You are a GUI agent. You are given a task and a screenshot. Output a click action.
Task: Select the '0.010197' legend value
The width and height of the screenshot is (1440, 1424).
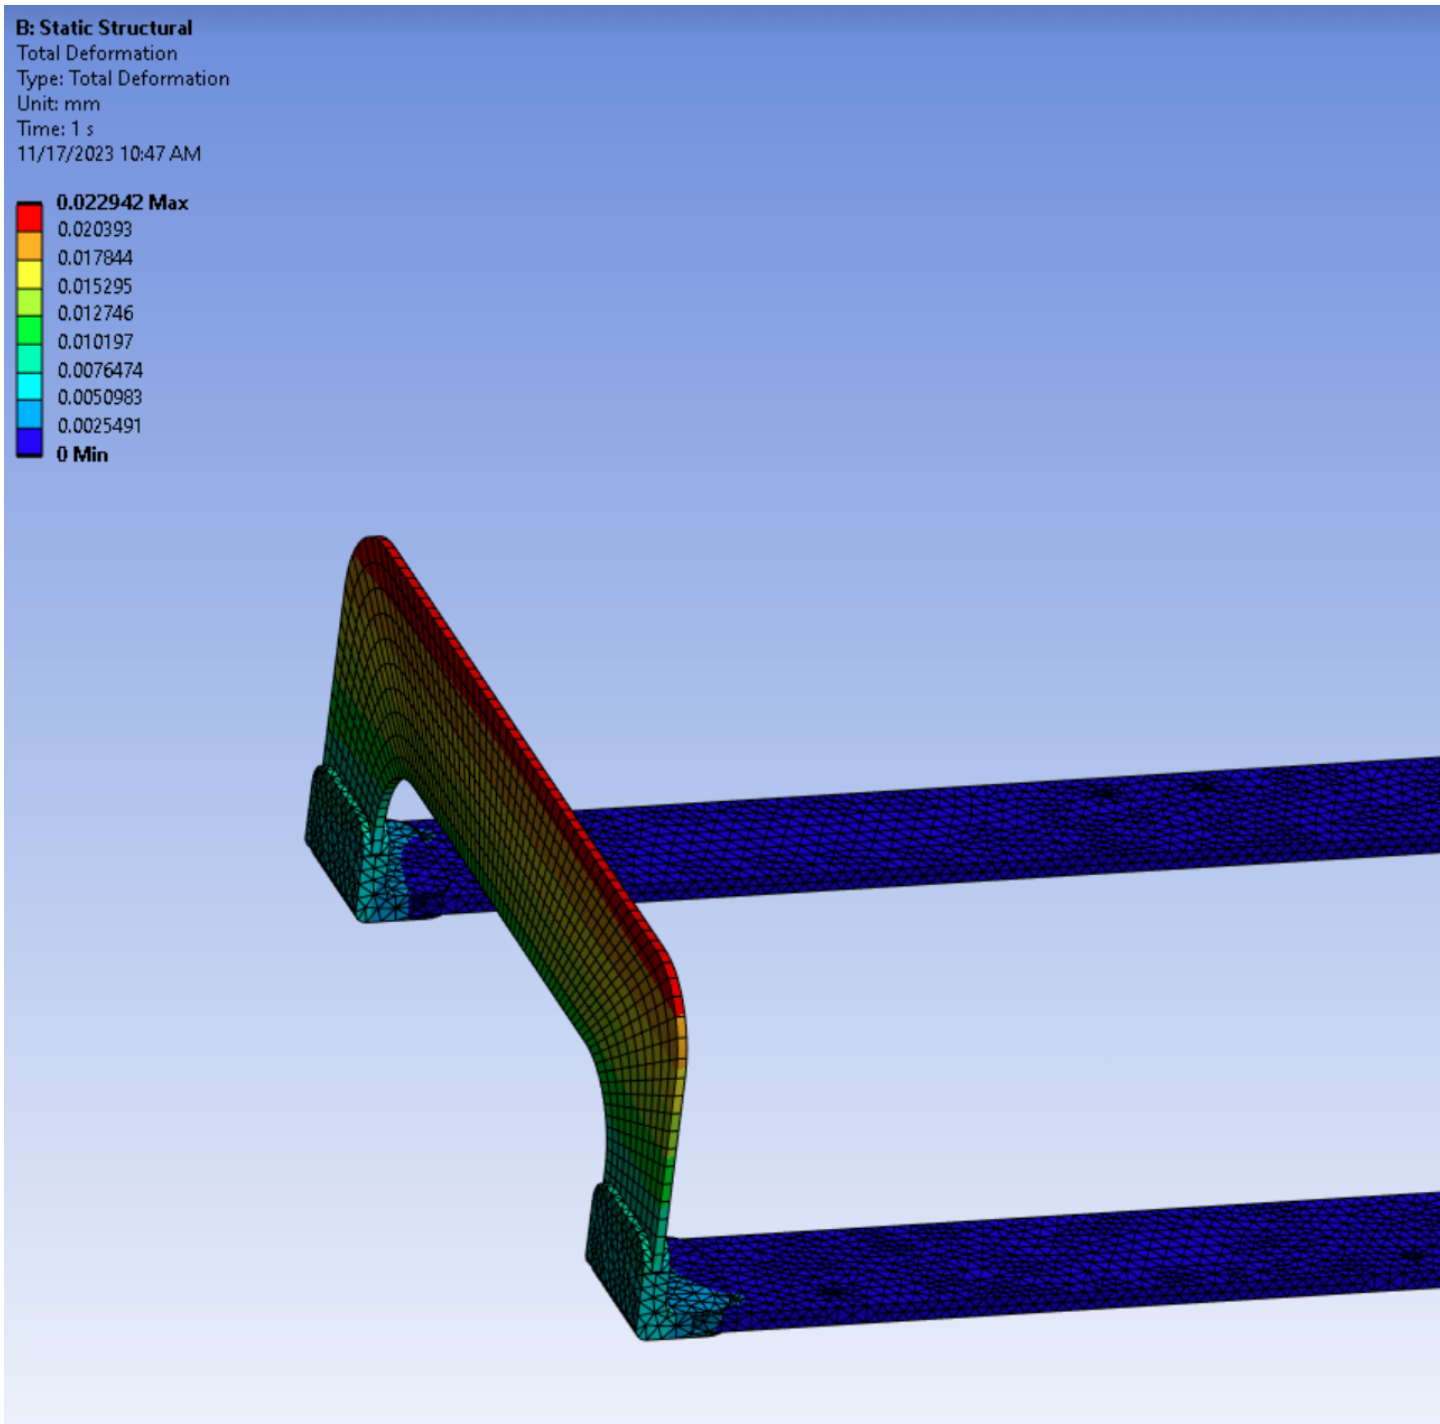[x=95, y=342]
